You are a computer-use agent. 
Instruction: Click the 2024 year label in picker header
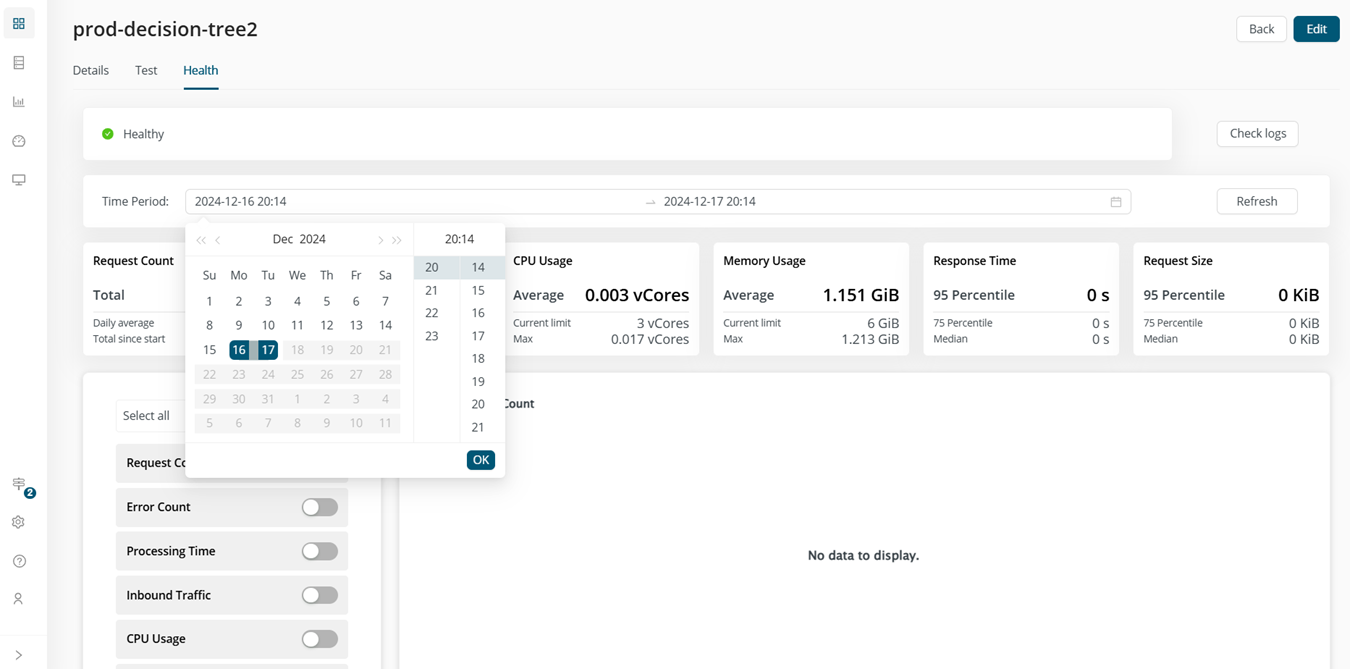coord(313,239)
